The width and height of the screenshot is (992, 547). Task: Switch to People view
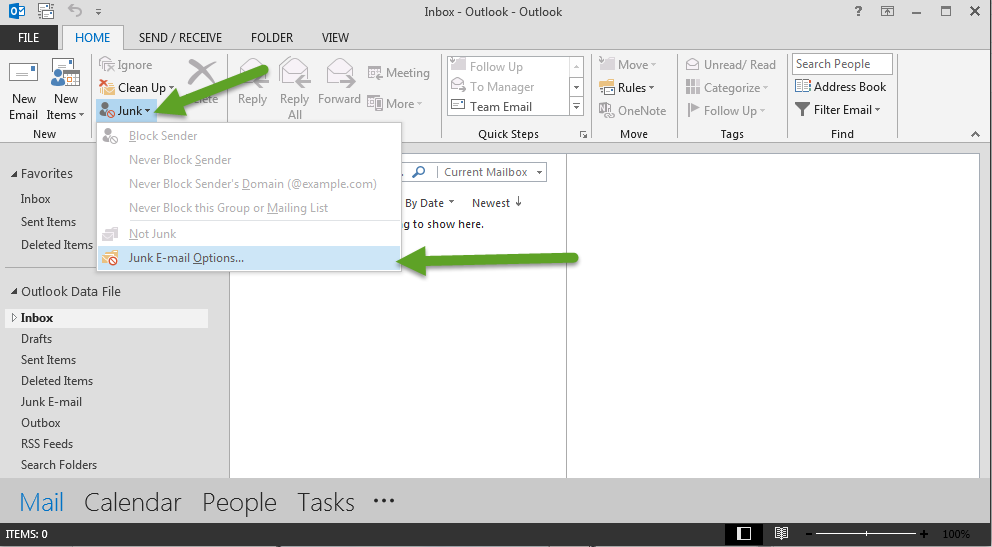(239, 503)
